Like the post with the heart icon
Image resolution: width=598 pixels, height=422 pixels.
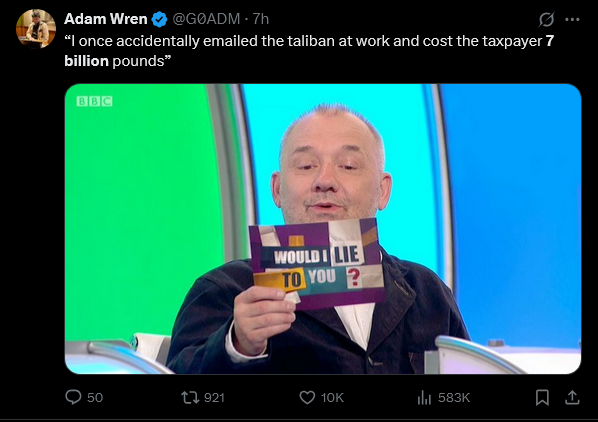307,398
